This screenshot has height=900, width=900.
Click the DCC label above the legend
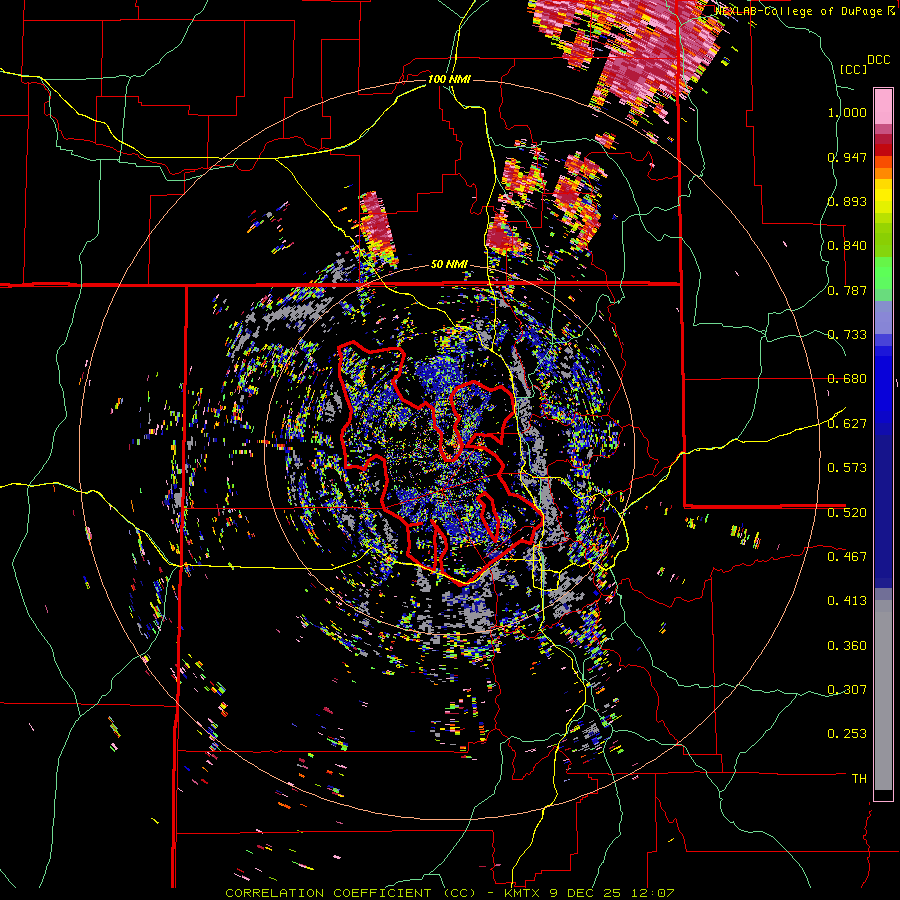(x=878, y=60)
